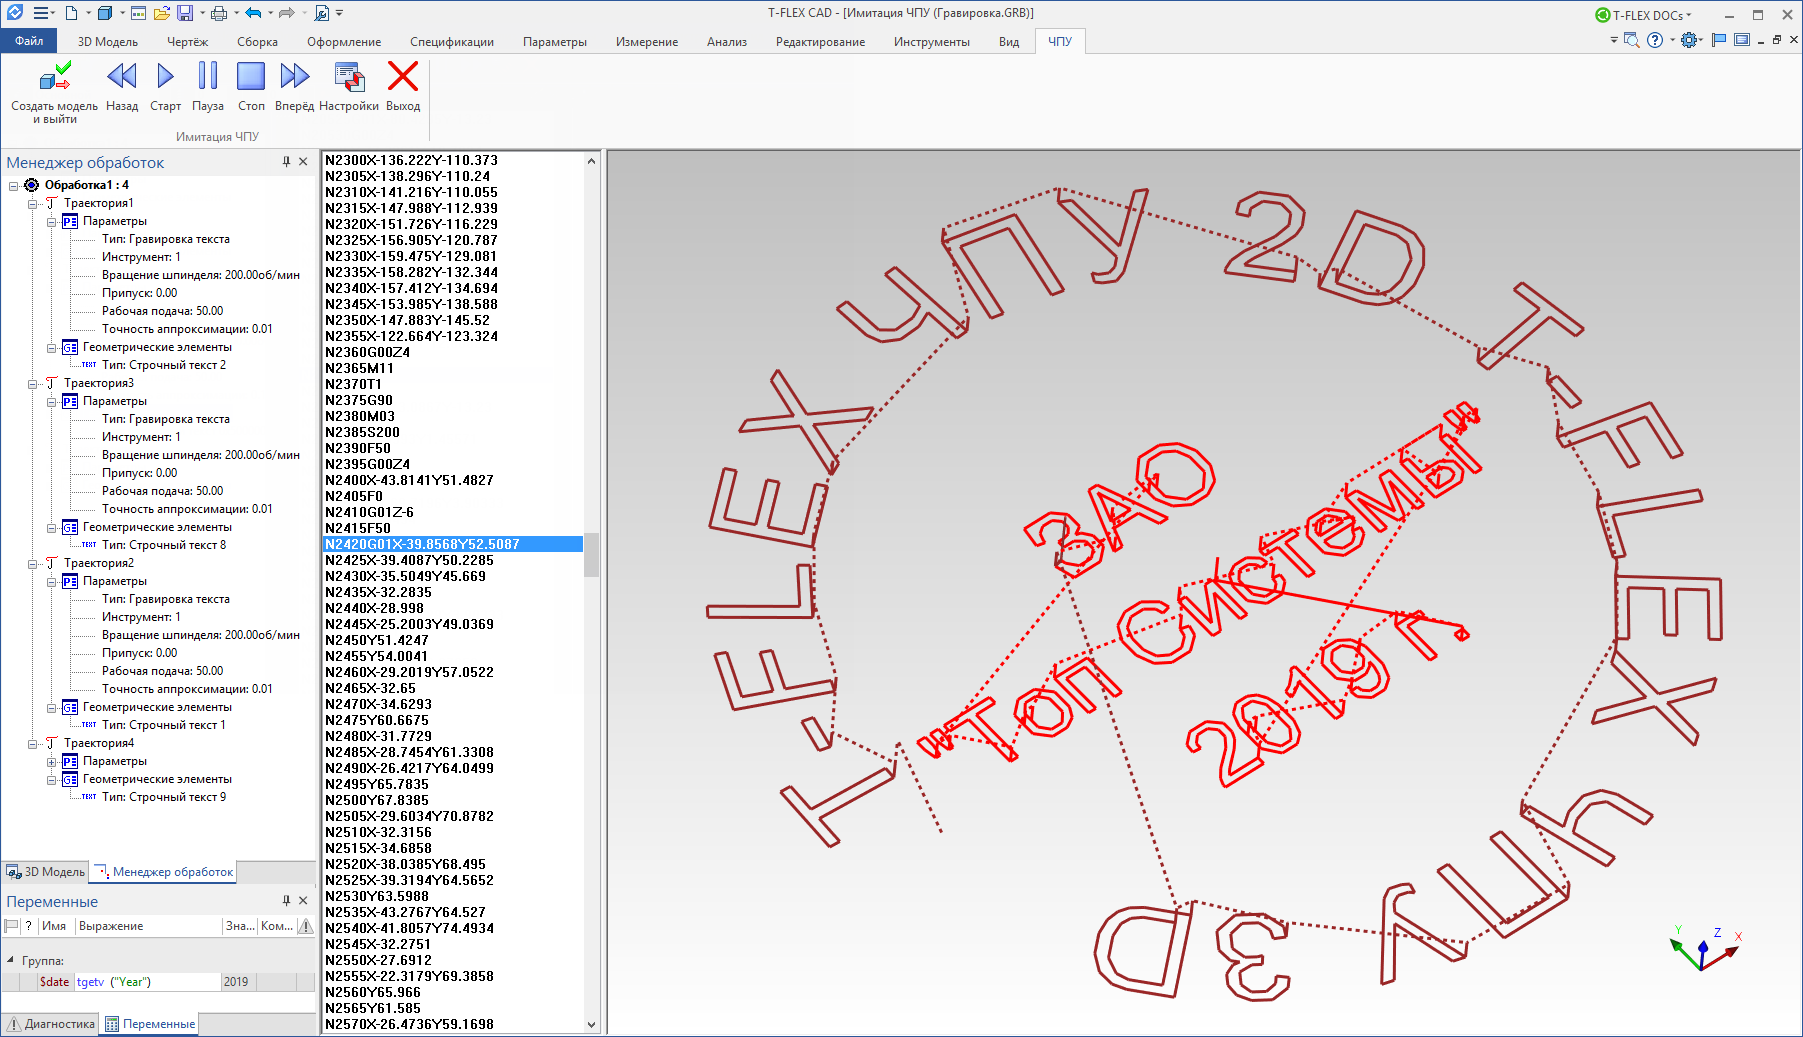Screen dimensions: 1803x1037
Task: Click the start page window icon
Action: 139,13
